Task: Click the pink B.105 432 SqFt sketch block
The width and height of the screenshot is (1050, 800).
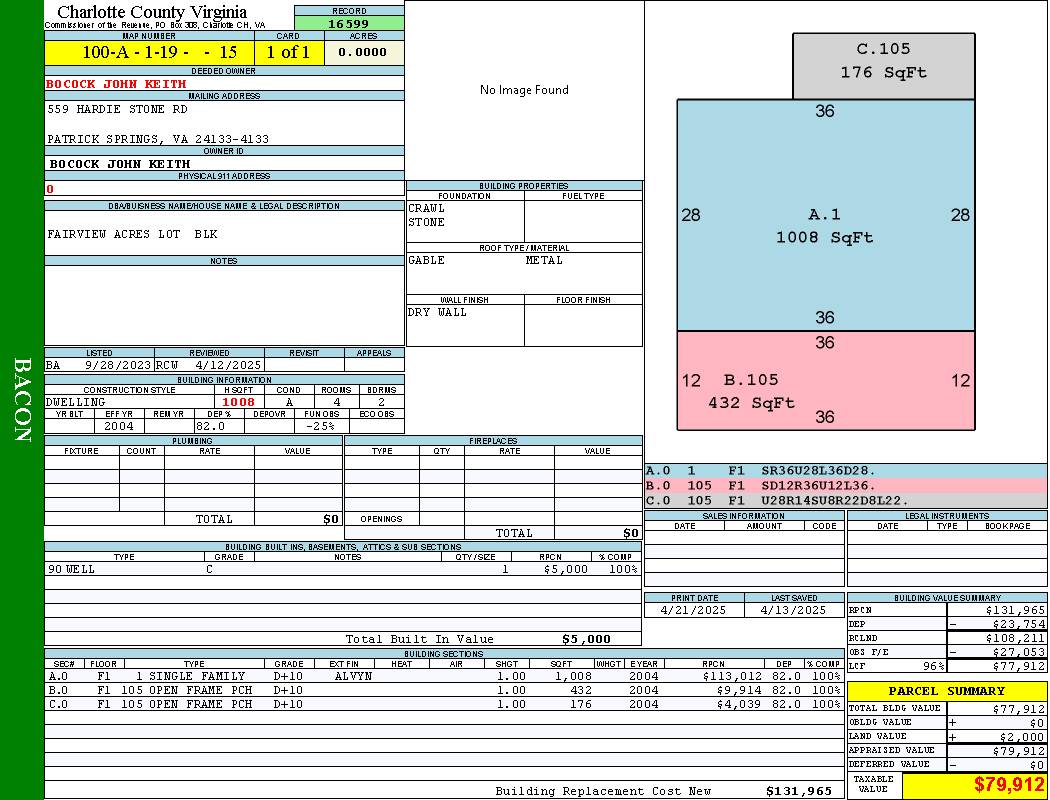Action: coord(825,380)
